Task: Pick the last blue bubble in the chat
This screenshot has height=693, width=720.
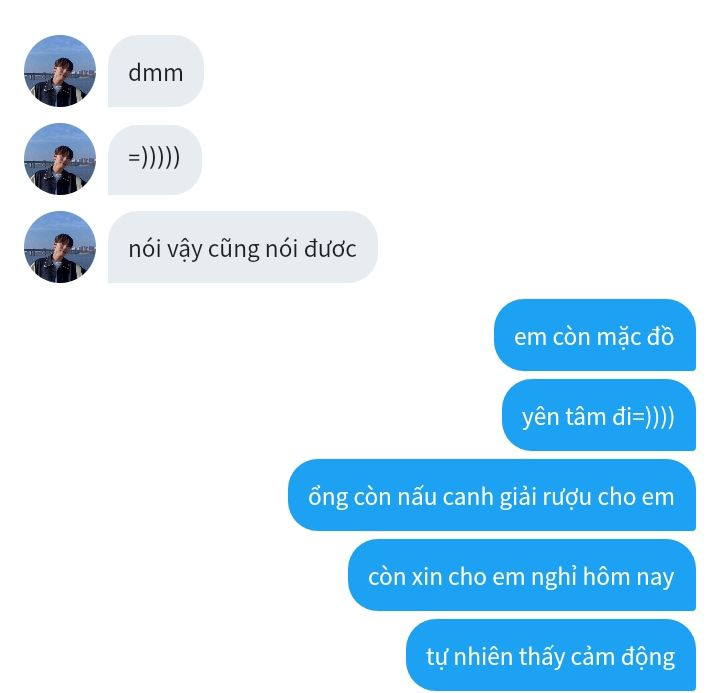Action: pyautogui.click(x=551, y=655)
